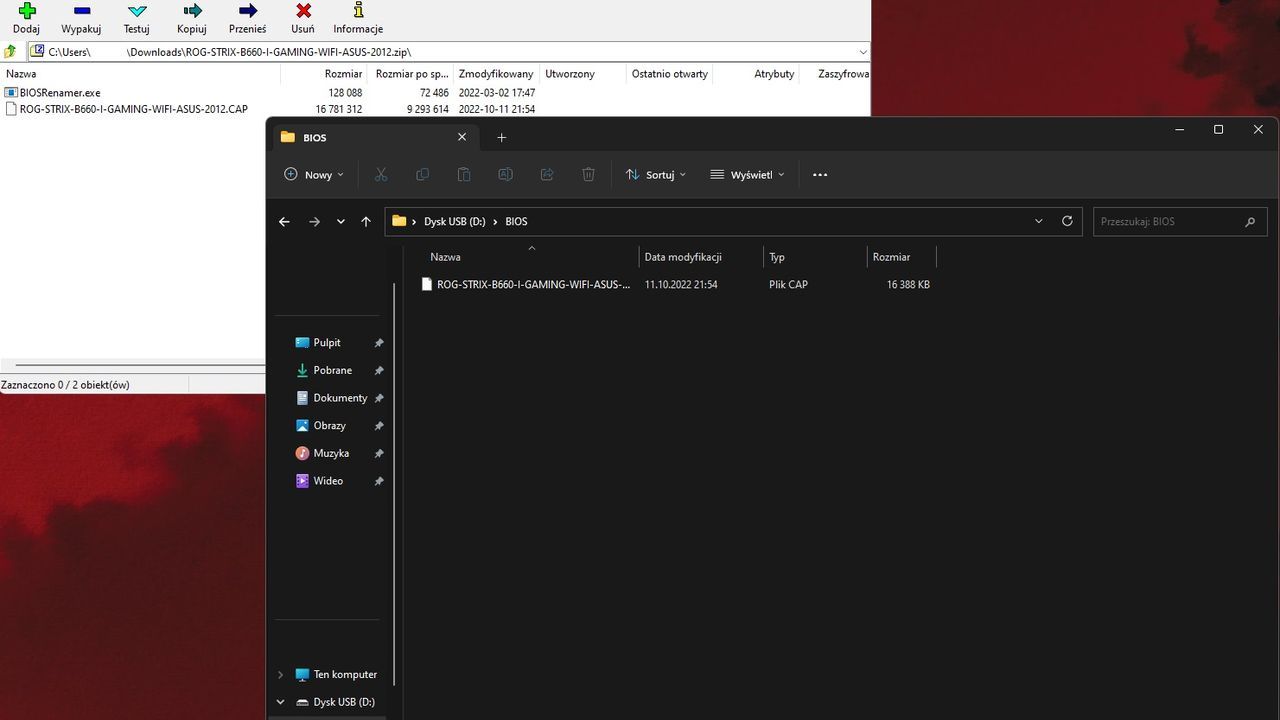Image resolution: width=1280 pixels, height=720 pixels.
Task: Click the Przenieś (move) toolbar button
Action: [x=247, y=18]
